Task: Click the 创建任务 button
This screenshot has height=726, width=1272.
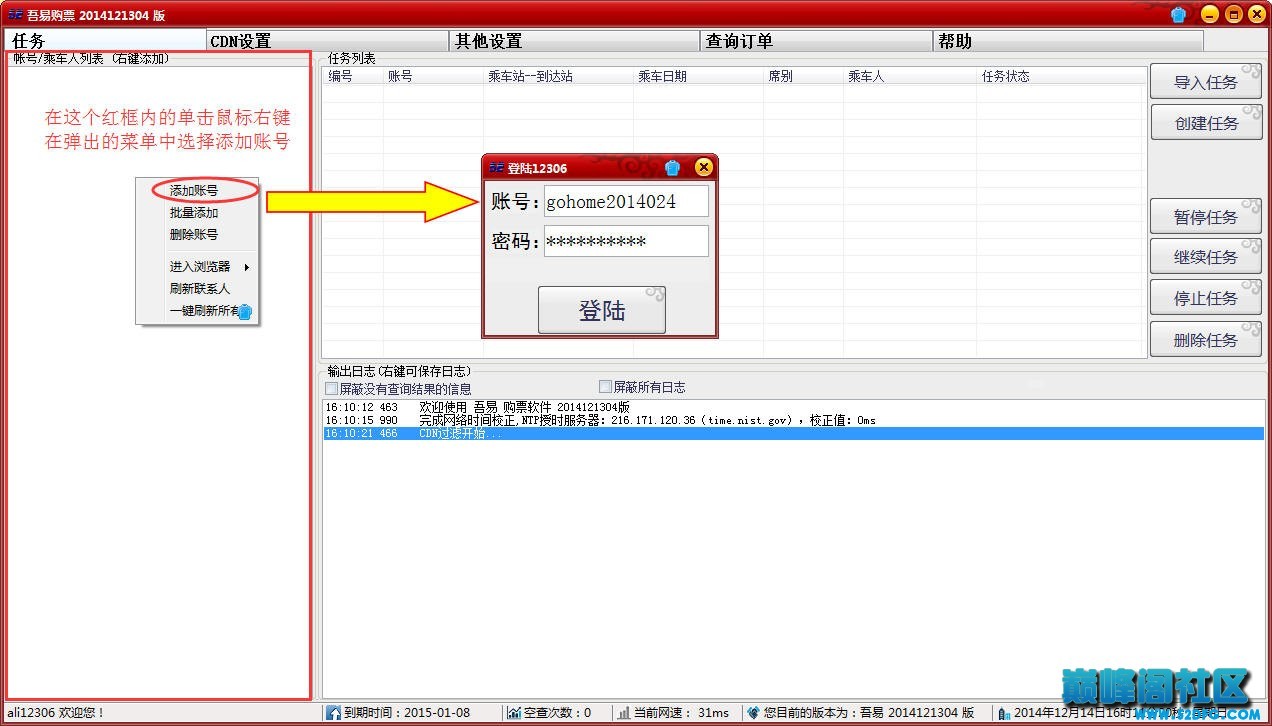Action: 1205,123
